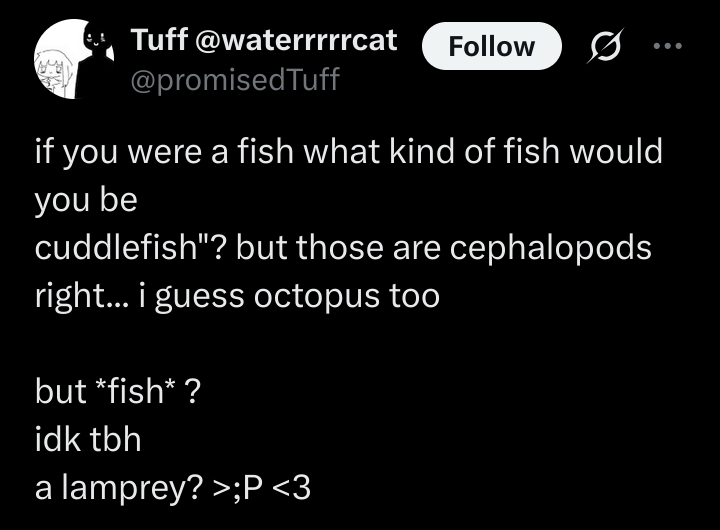Click the "idk tbh" line

[x=88, y=439]
